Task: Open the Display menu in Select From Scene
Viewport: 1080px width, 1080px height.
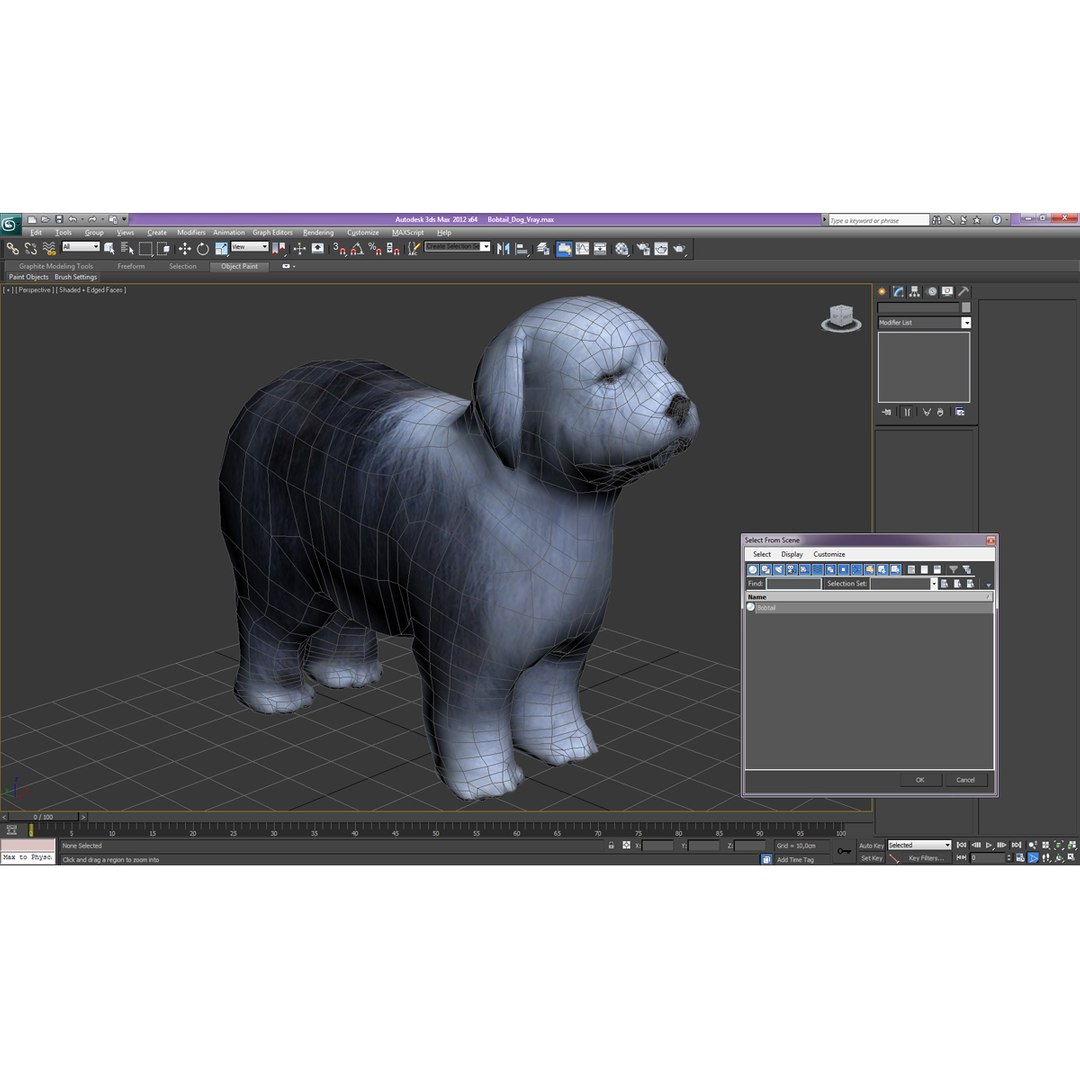Action: pos(791,554)
